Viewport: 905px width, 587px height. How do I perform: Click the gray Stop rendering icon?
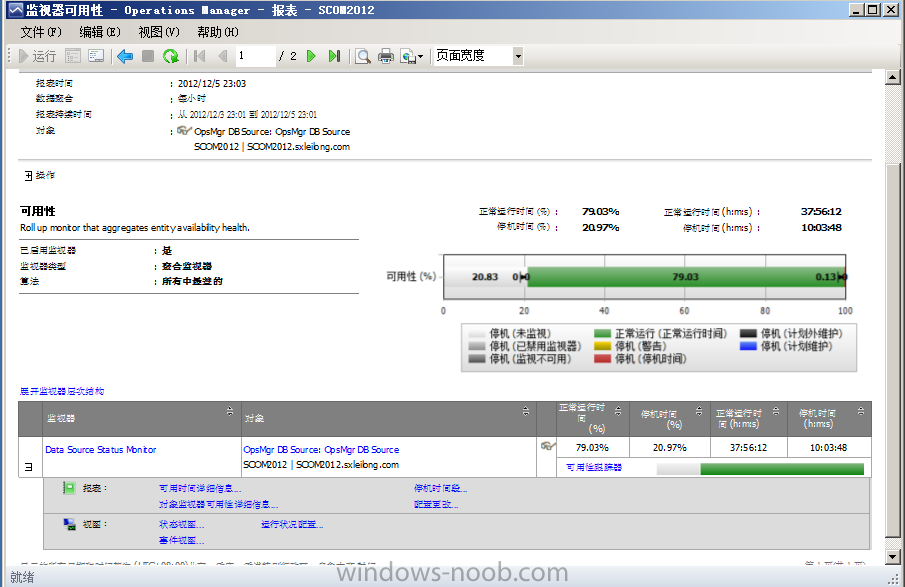[148, 56]
